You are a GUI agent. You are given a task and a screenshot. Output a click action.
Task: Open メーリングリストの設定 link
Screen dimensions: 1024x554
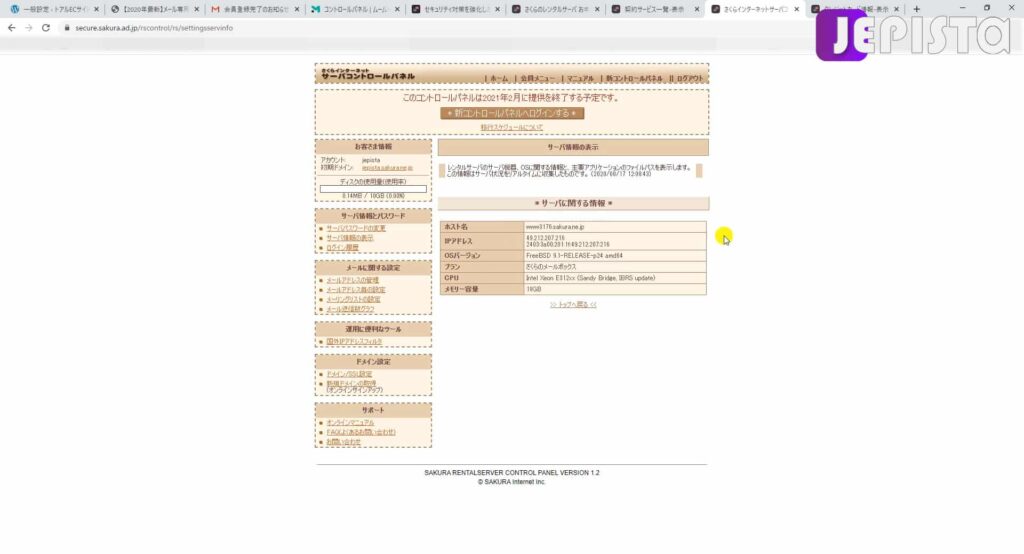coord(353,299)
